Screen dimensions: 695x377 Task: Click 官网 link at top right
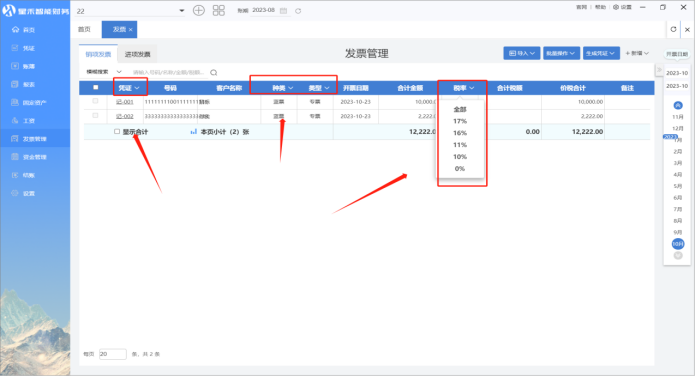pos(581,7)
